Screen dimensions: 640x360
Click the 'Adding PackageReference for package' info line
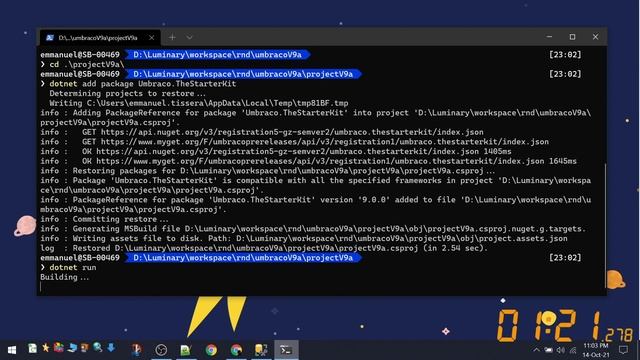316,118
